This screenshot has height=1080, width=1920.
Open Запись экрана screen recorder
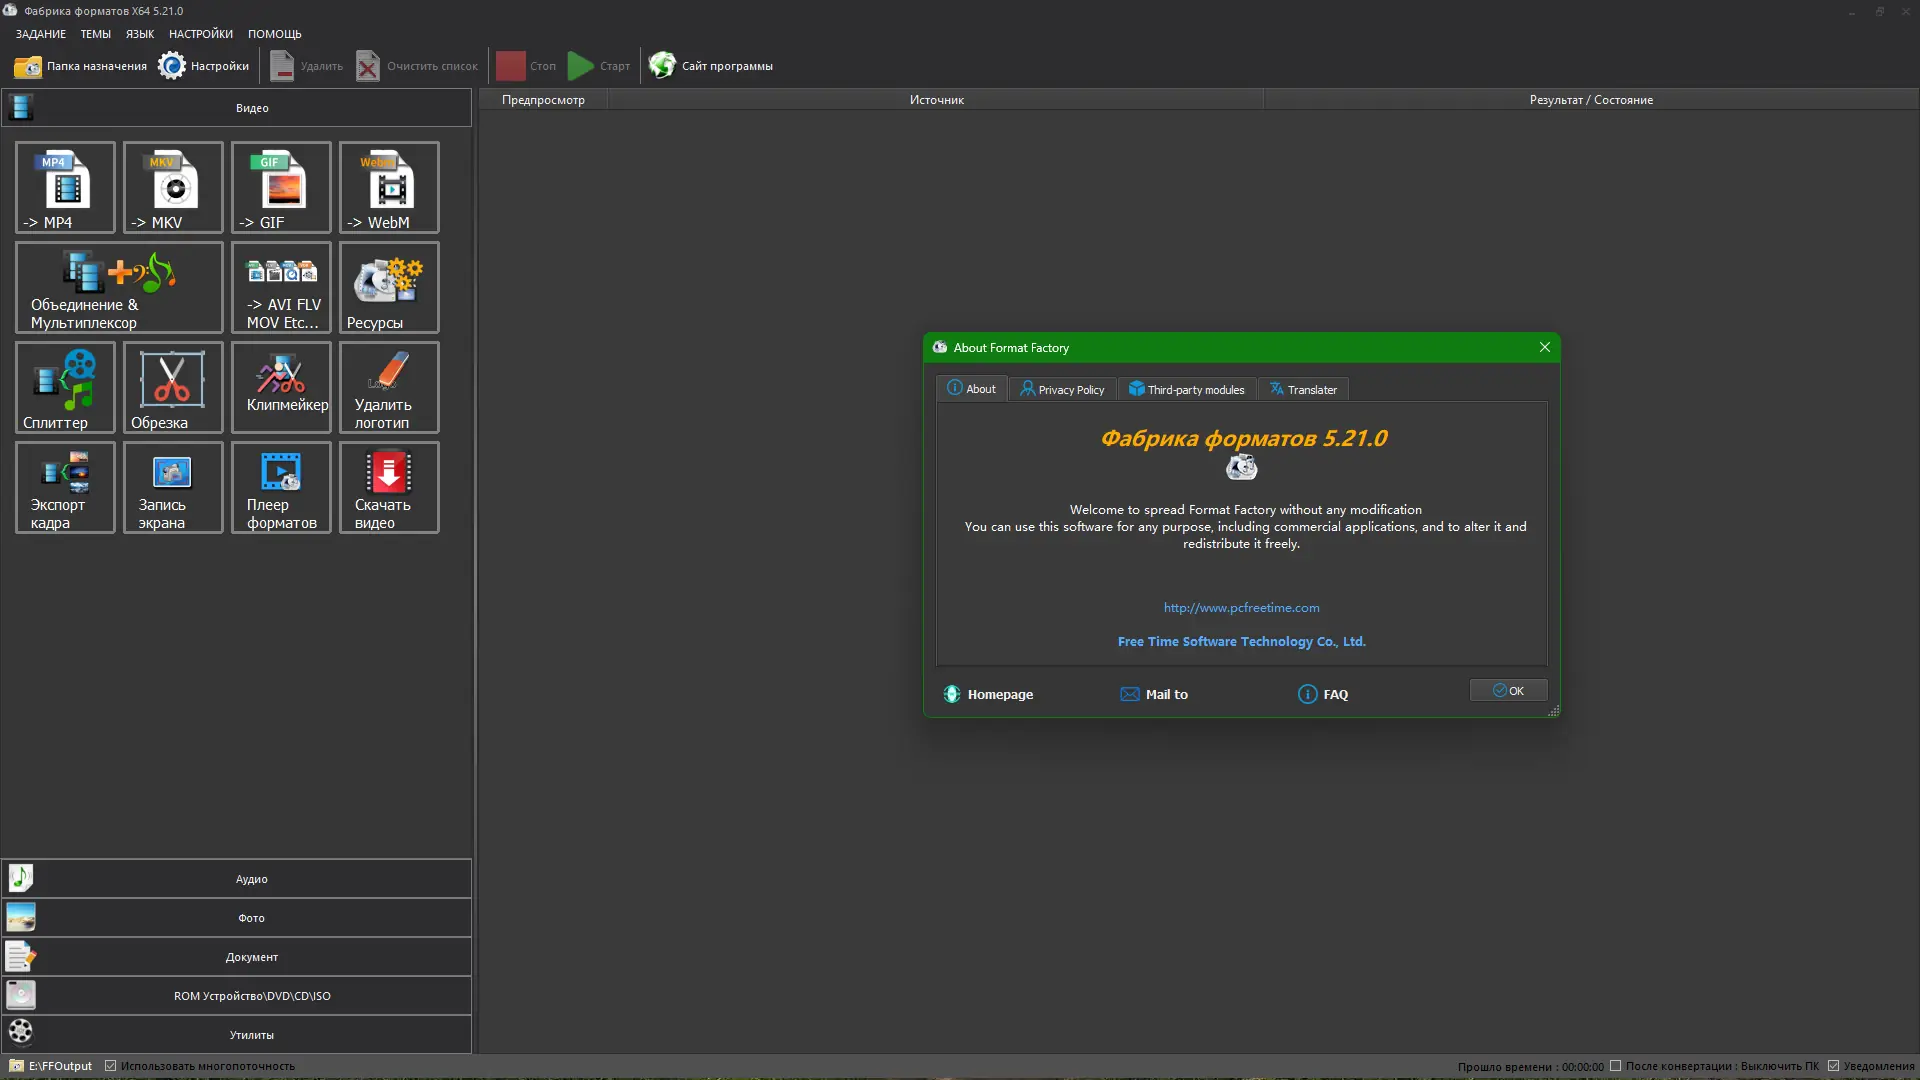[173, 487]
